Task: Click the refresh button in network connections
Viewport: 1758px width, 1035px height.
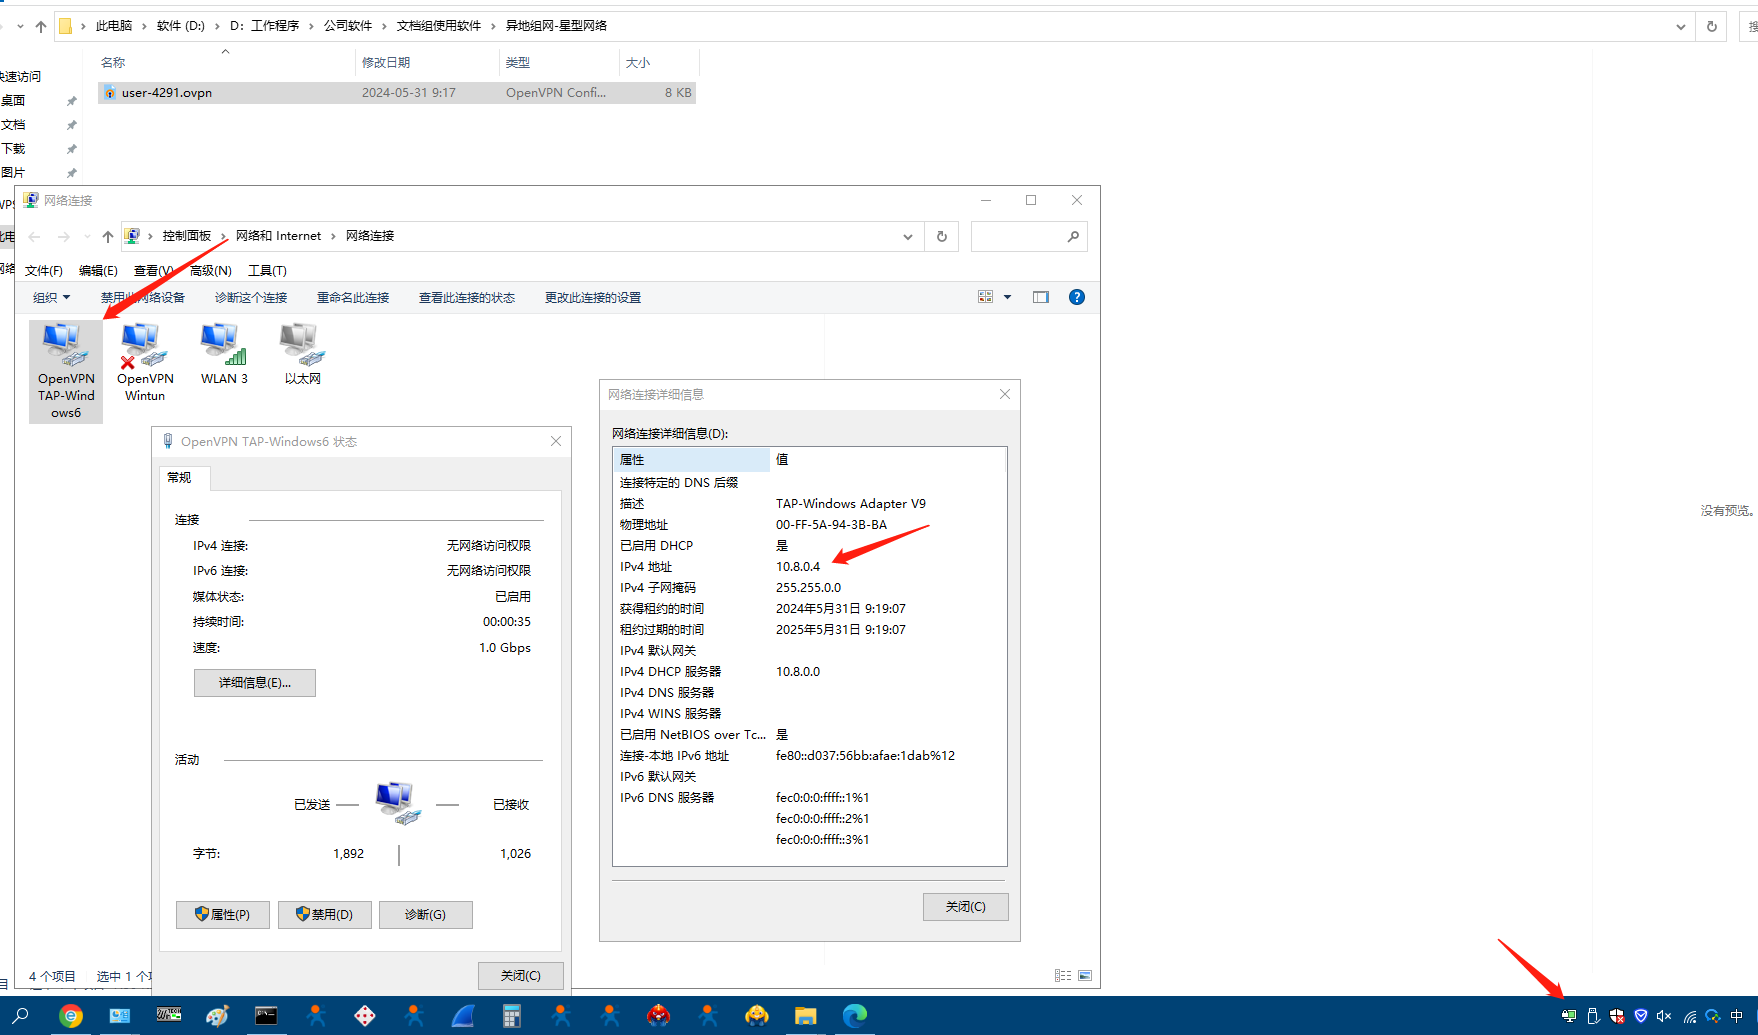Action: [941, 237]
